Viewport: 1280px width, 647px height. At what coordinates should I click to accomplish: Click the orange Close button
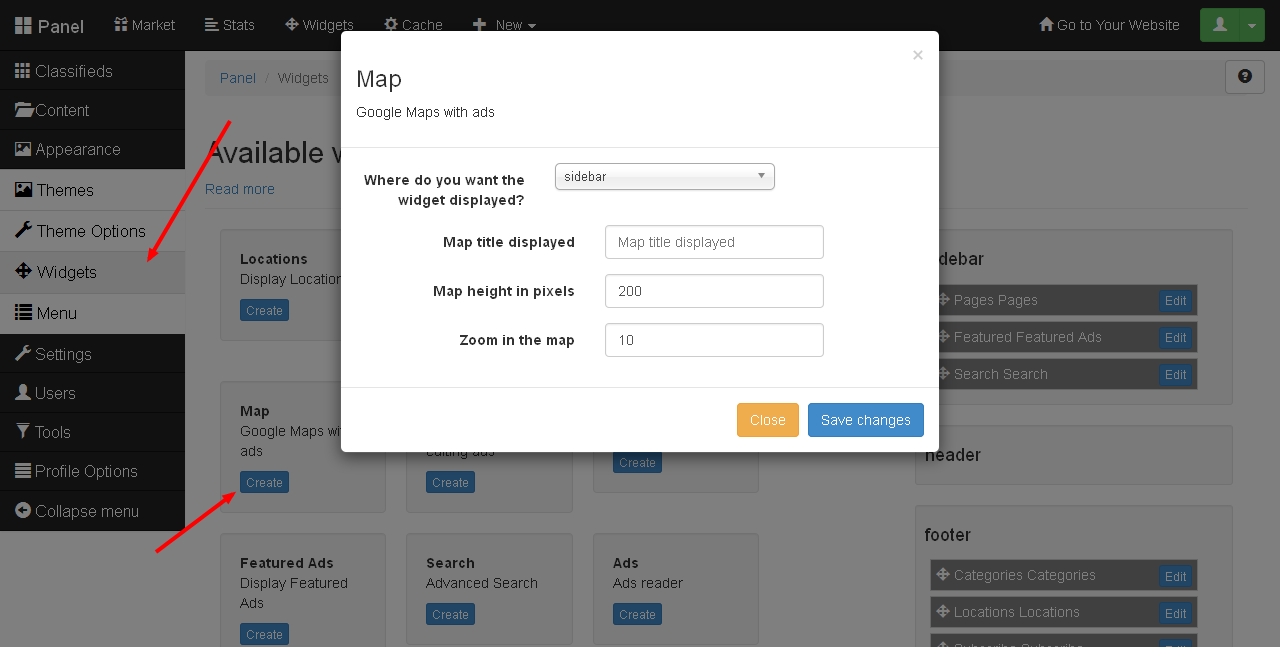click(768, 420)
